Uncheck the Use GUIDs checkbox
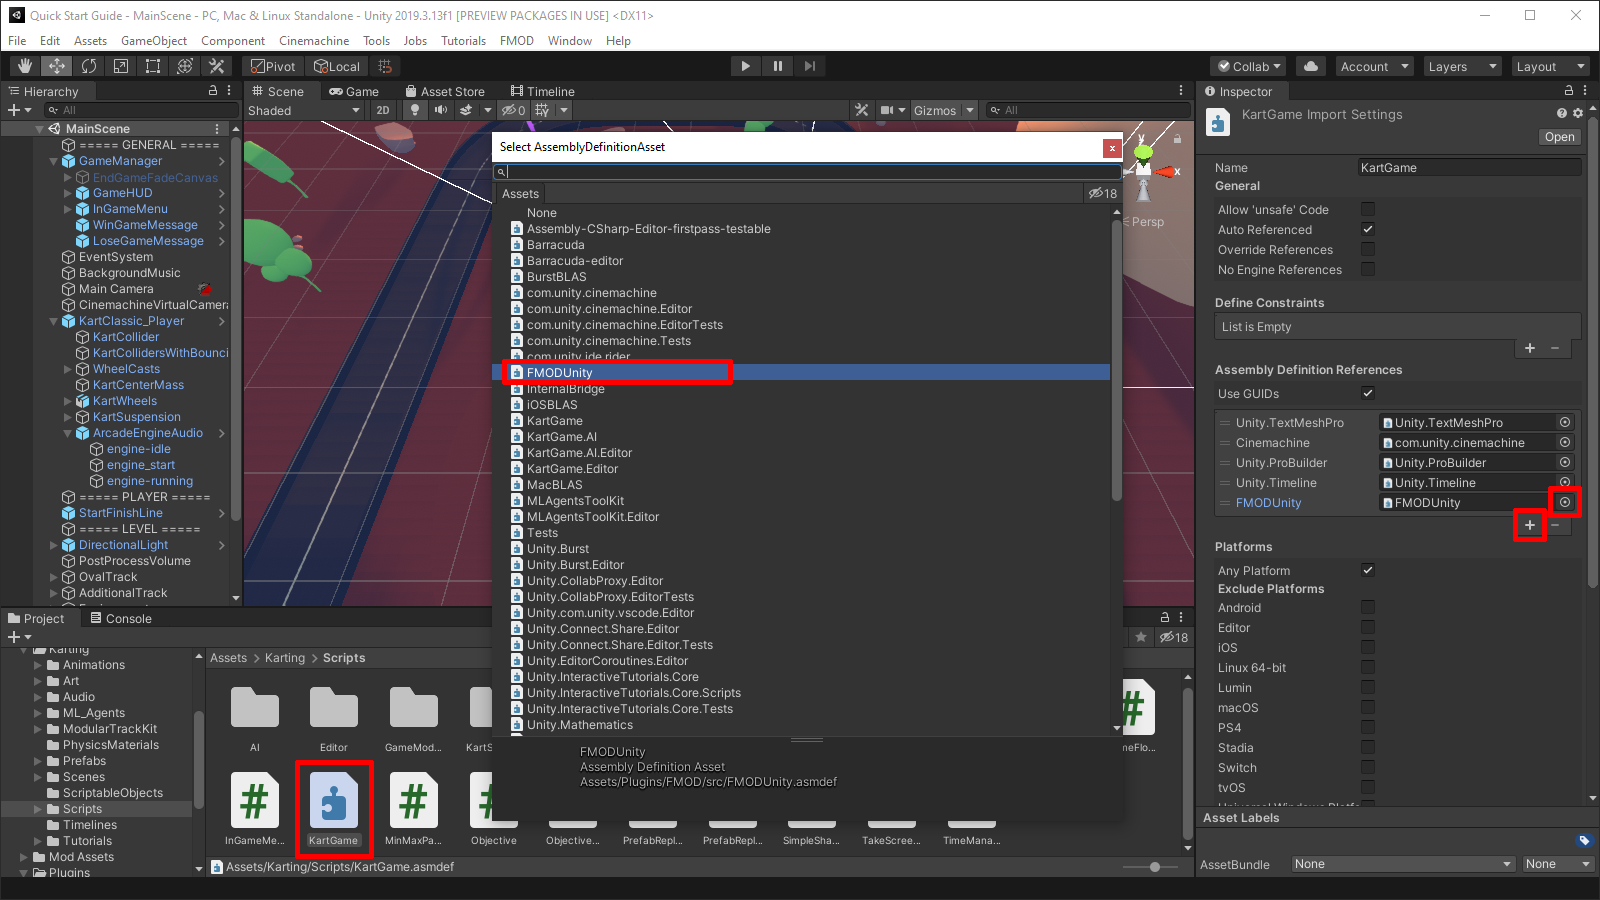1600x900 pixels. (1367, 393)
